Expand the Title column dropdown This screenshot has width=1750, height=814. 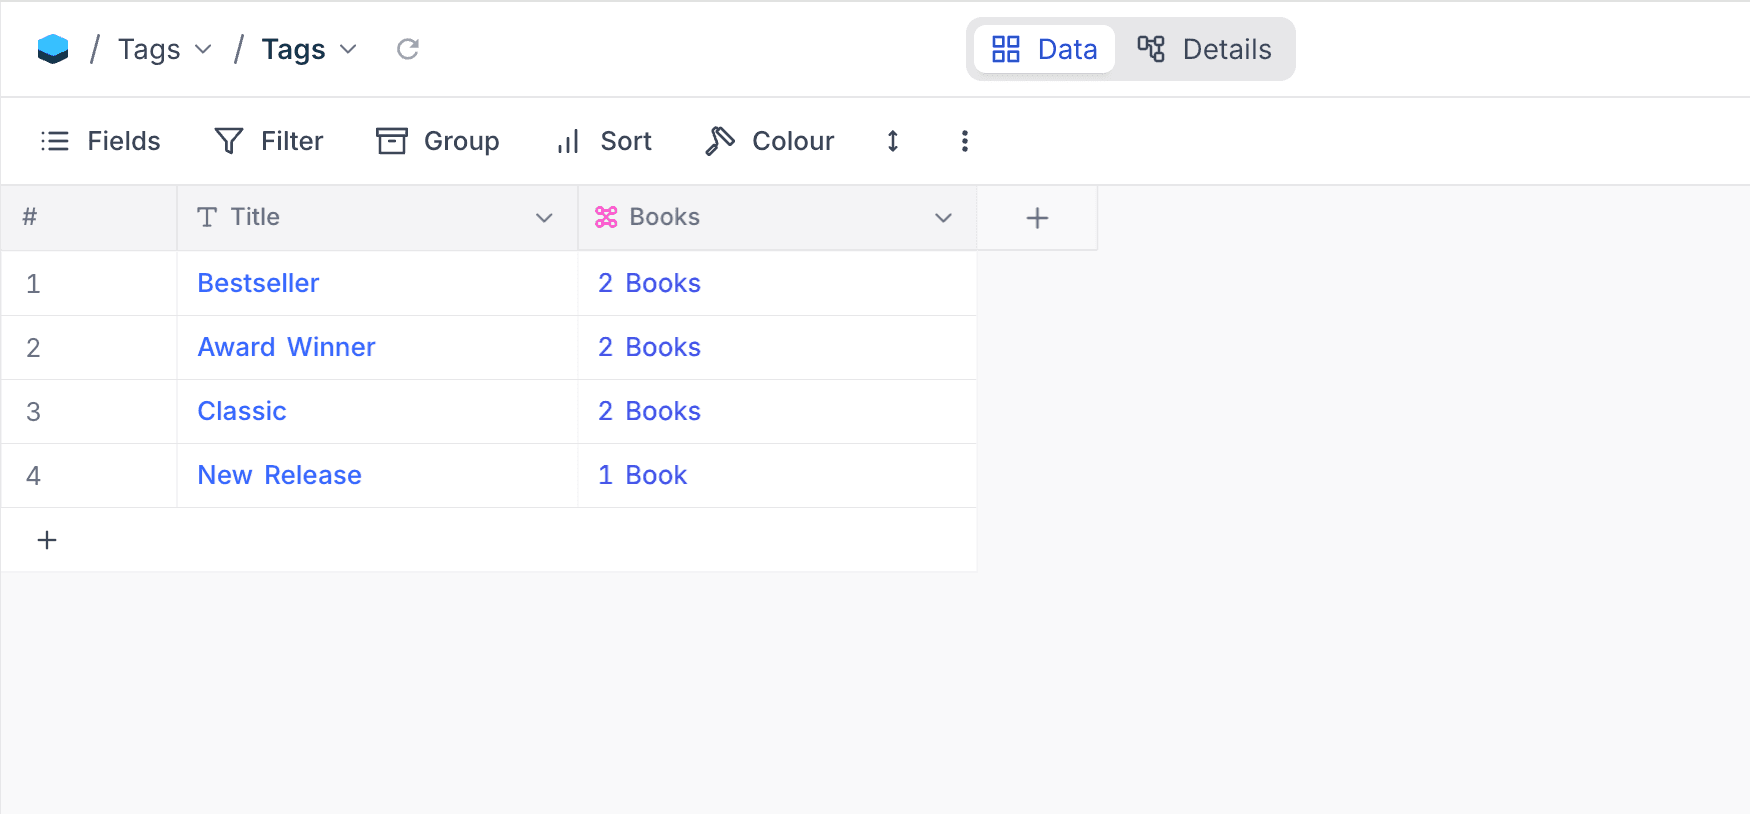click(544, 218)
